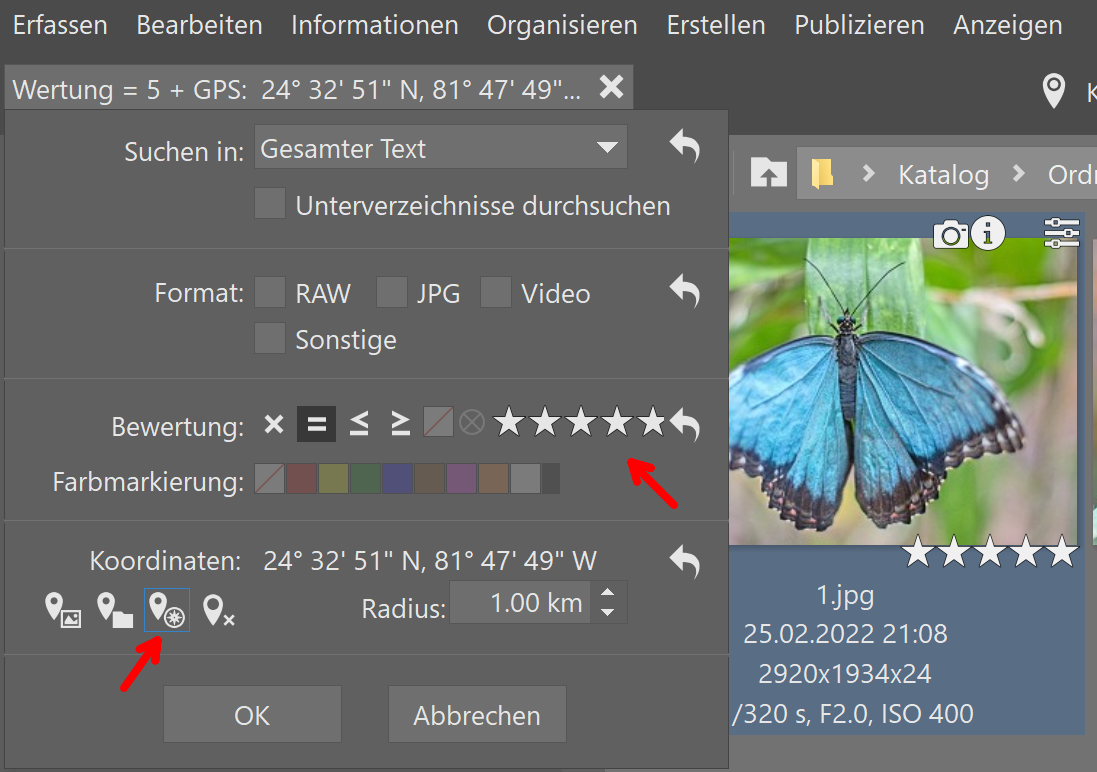Check the Video format checkbox
This screenshot has width=1097, height=772.
496,292
